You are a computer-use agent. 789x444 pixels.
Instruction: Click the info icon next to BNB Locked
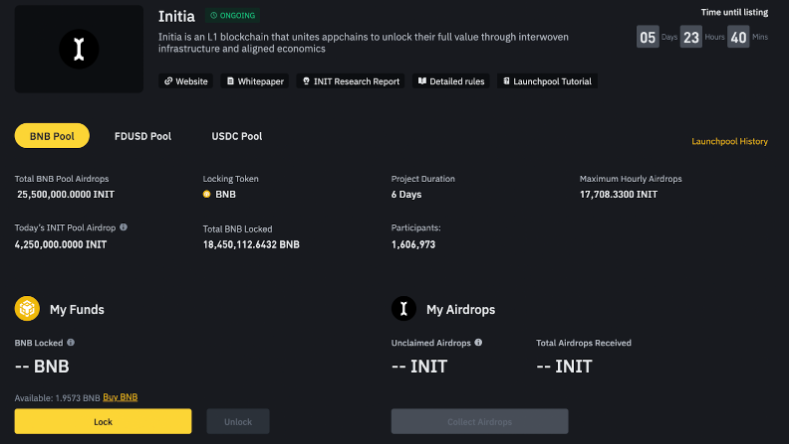click(x=70, y=343)
